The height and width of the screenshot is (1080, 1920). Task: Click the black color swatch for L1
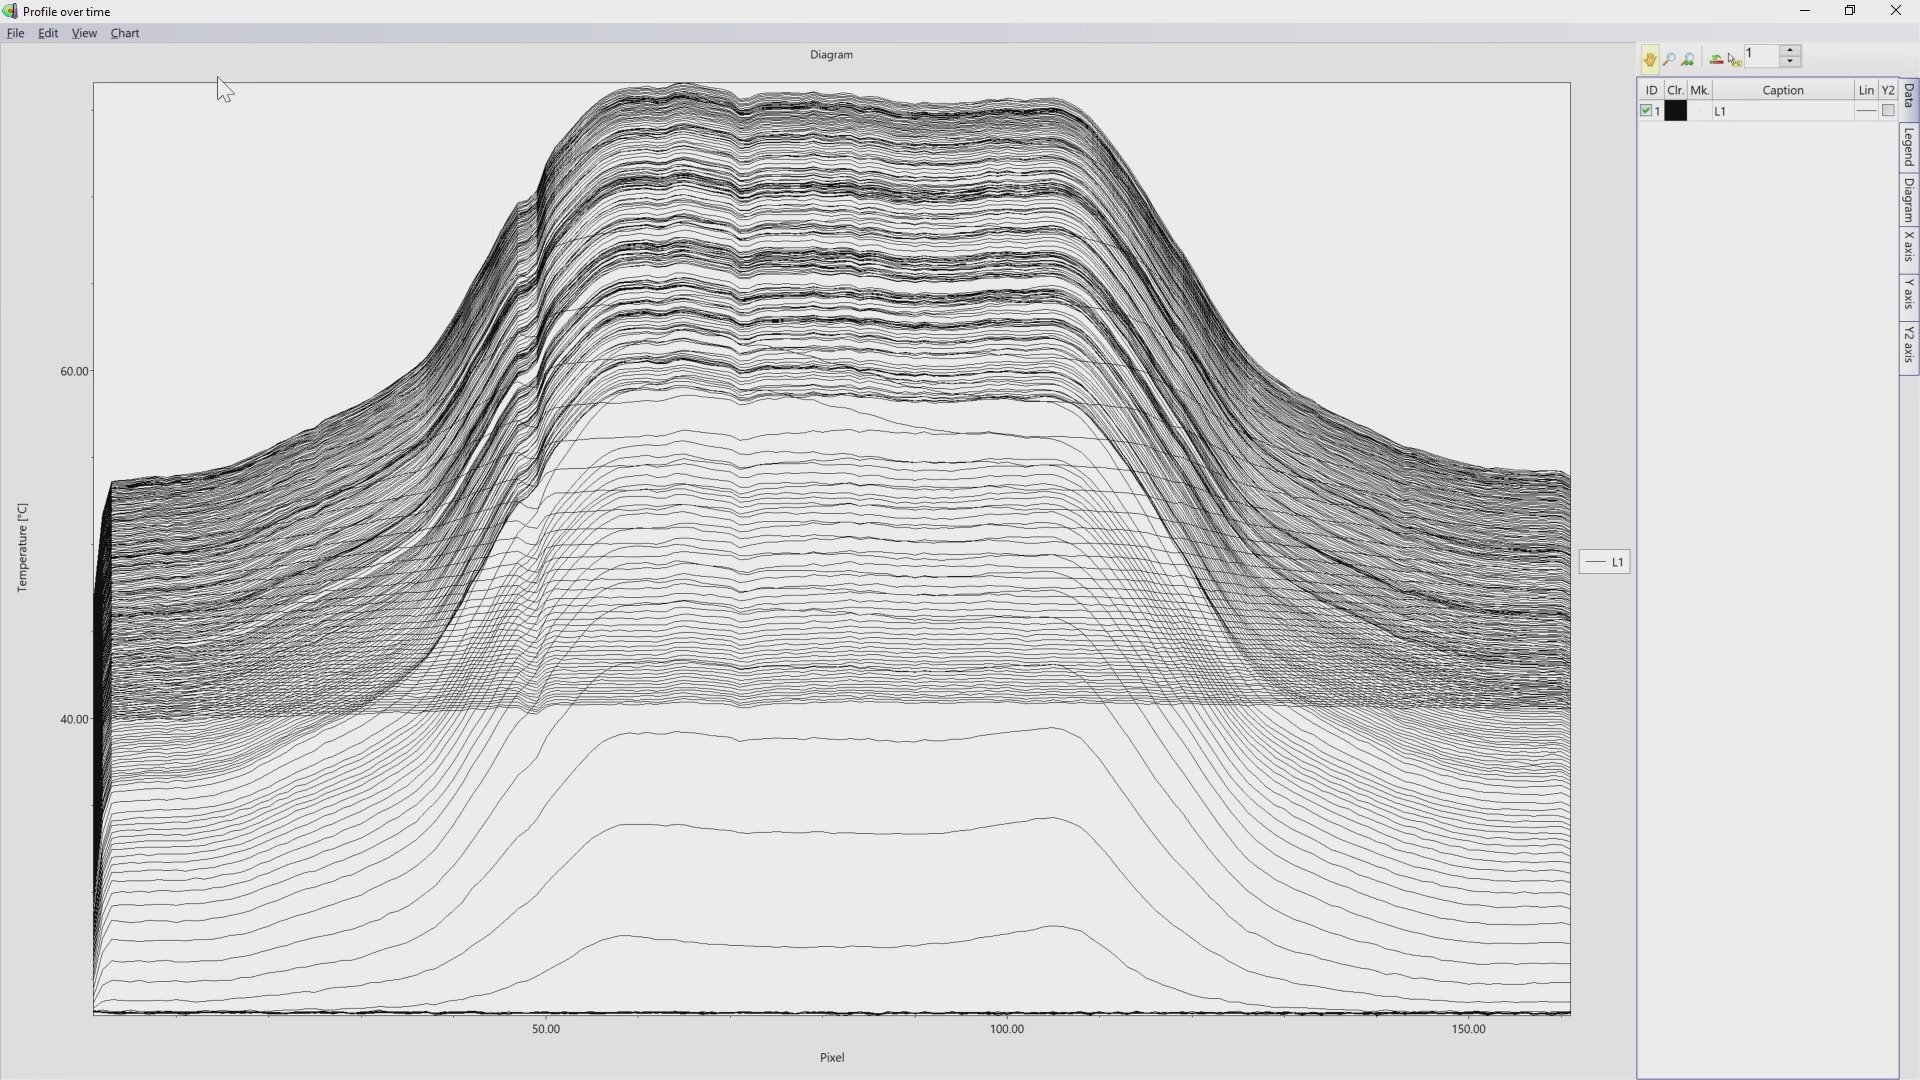point(1675,111)
